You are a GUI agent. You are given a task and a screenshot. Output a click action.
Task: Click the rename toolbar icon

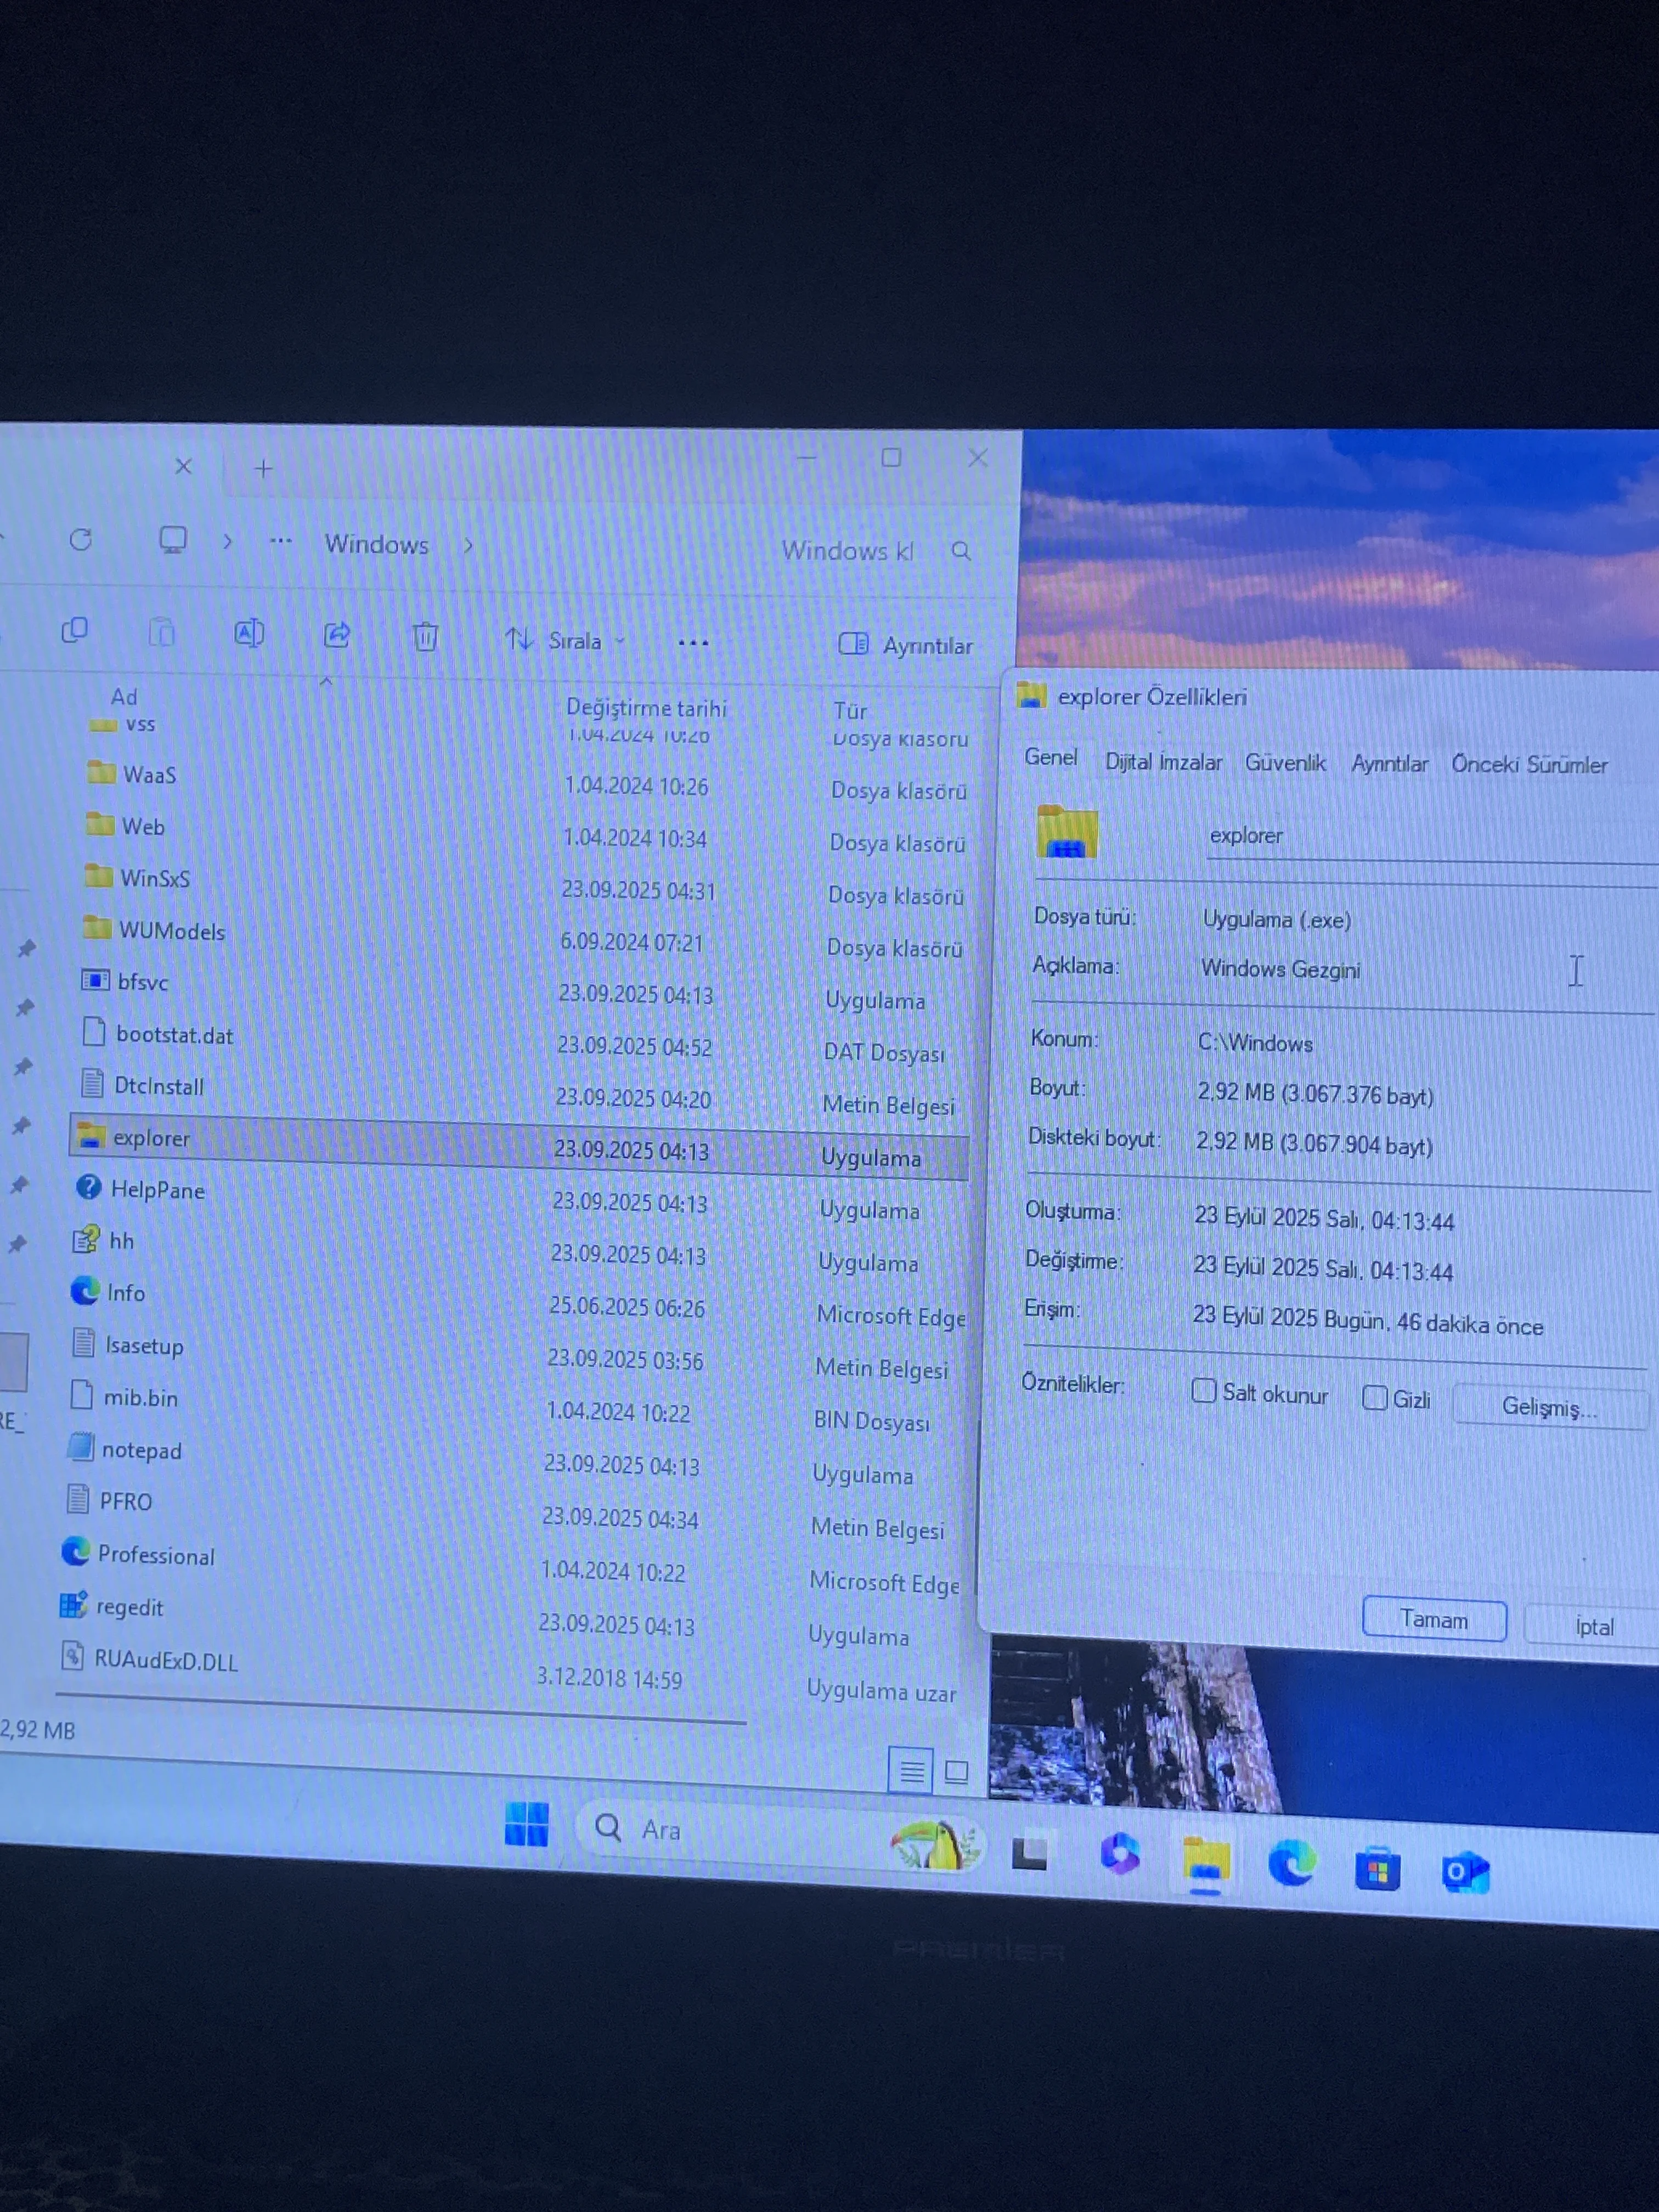point(248,633)
